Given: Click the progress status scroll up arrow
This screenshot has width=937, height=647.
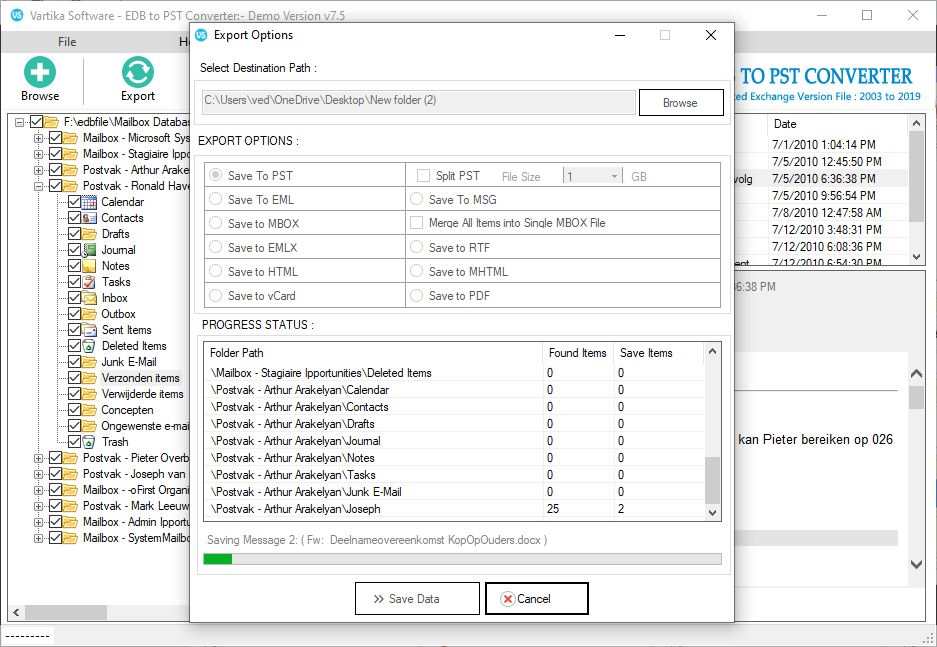Looking at the screenshot, I should (x=712, y=351).
